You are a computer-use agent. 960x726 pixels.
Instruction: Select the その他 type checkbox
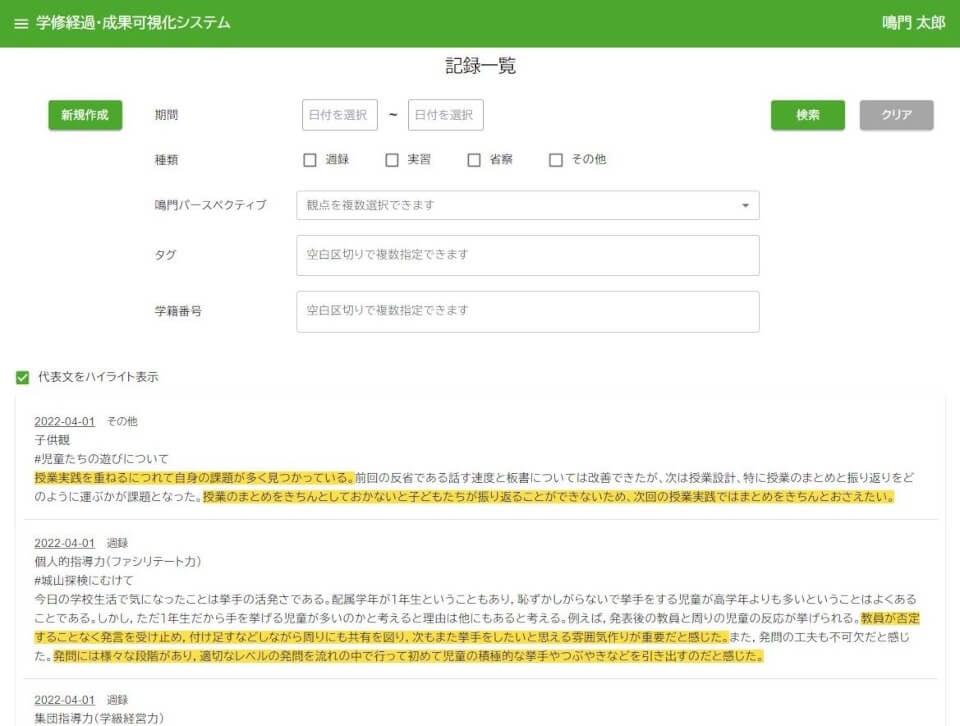pos(555,158)
